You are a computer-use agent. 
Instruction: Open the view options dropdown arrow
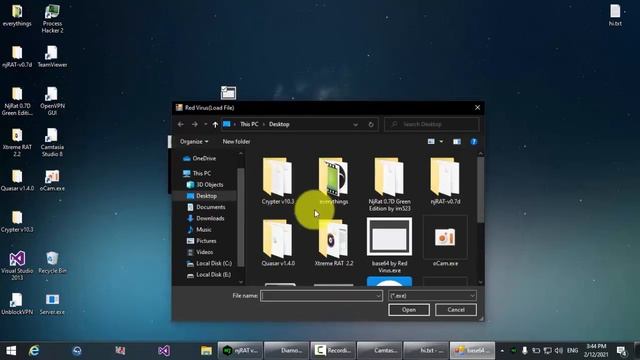coord(441,142)
